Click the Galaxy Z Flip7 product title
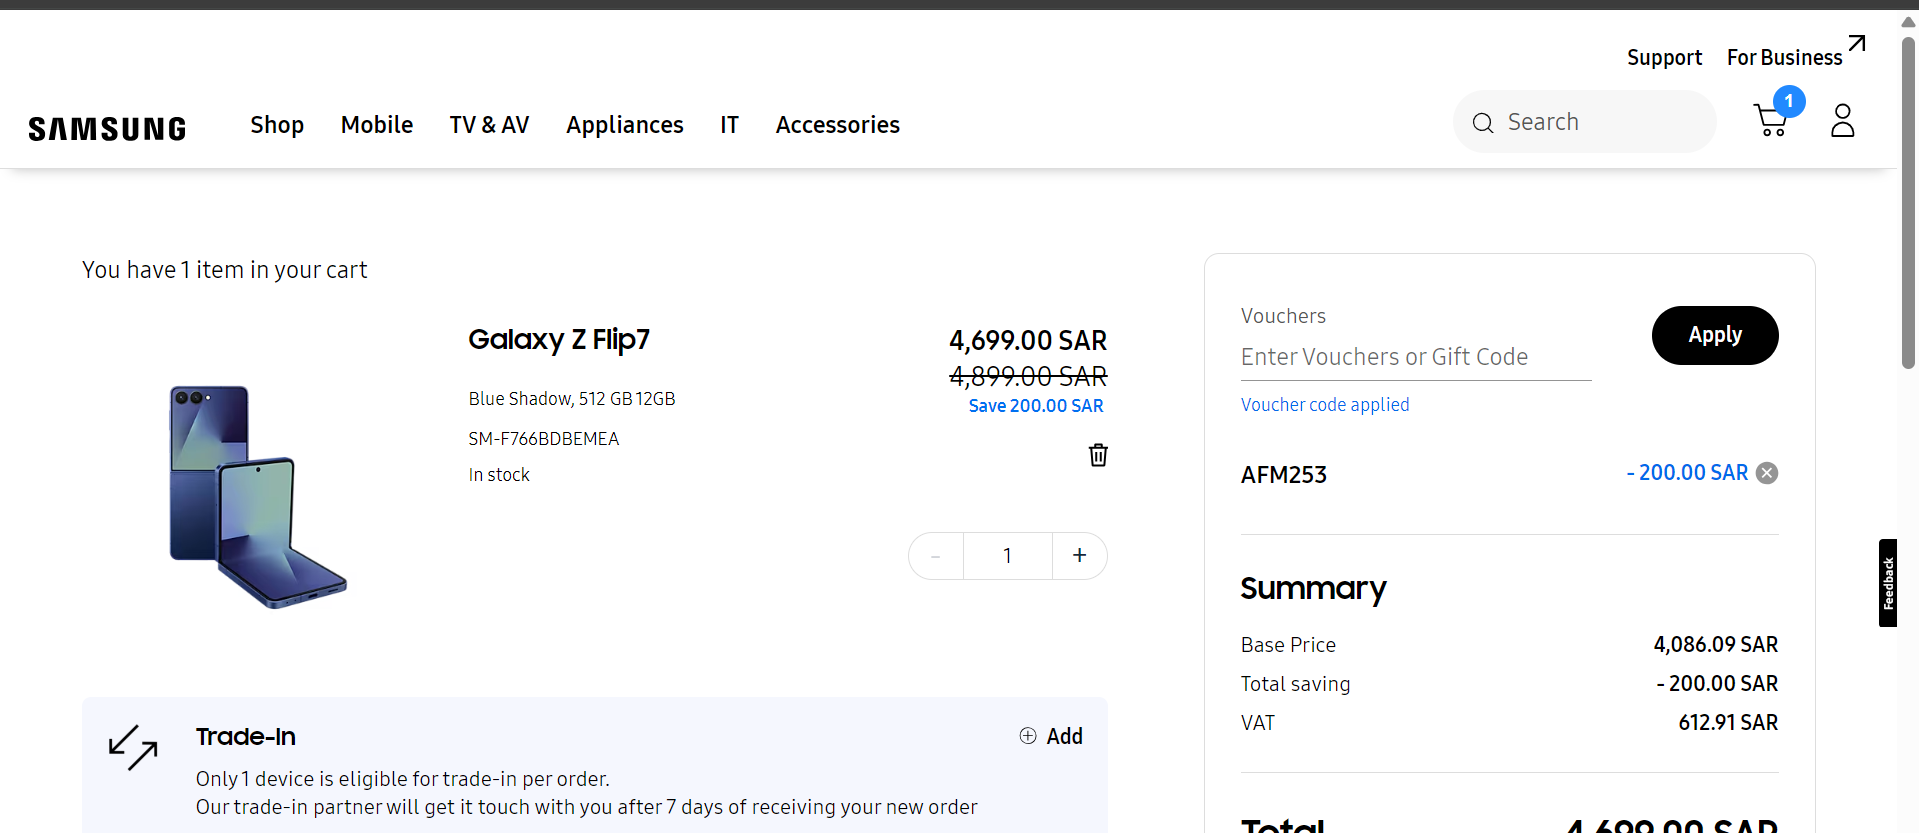 coord(559,340)
